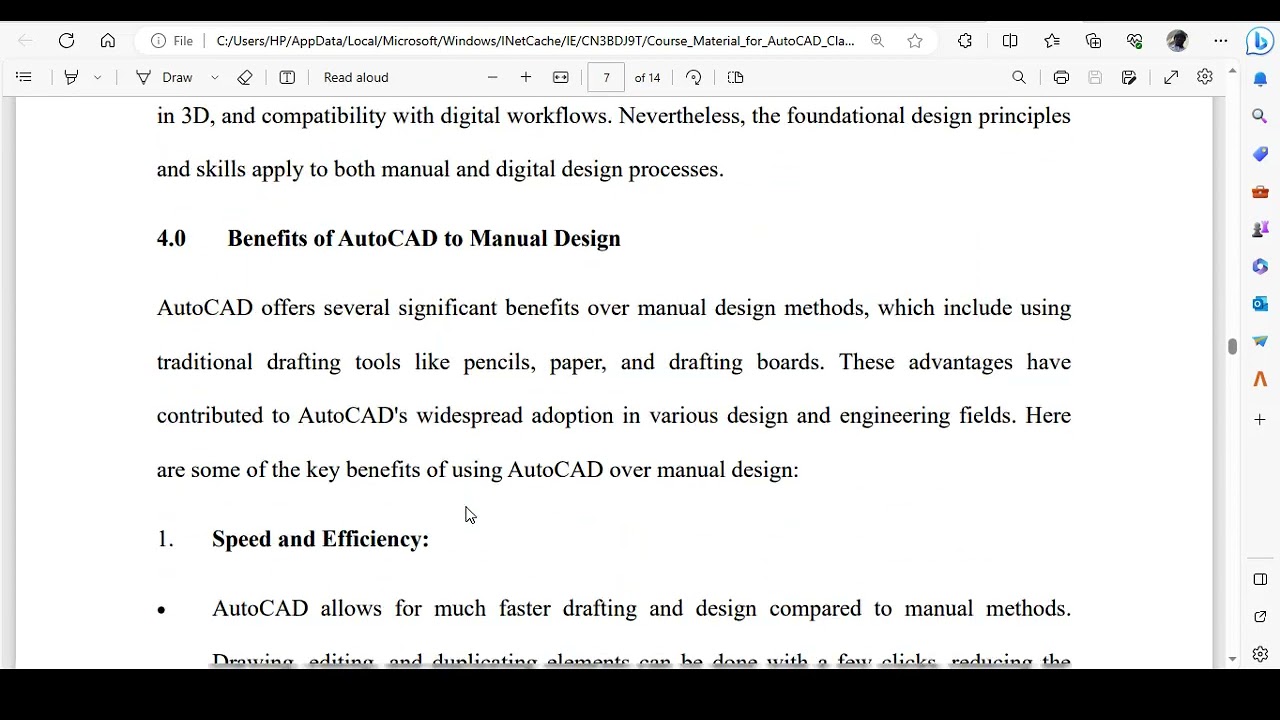Click the back navigation arrow
Viewport: 1280px width, 720px height.
pos(25,41)
